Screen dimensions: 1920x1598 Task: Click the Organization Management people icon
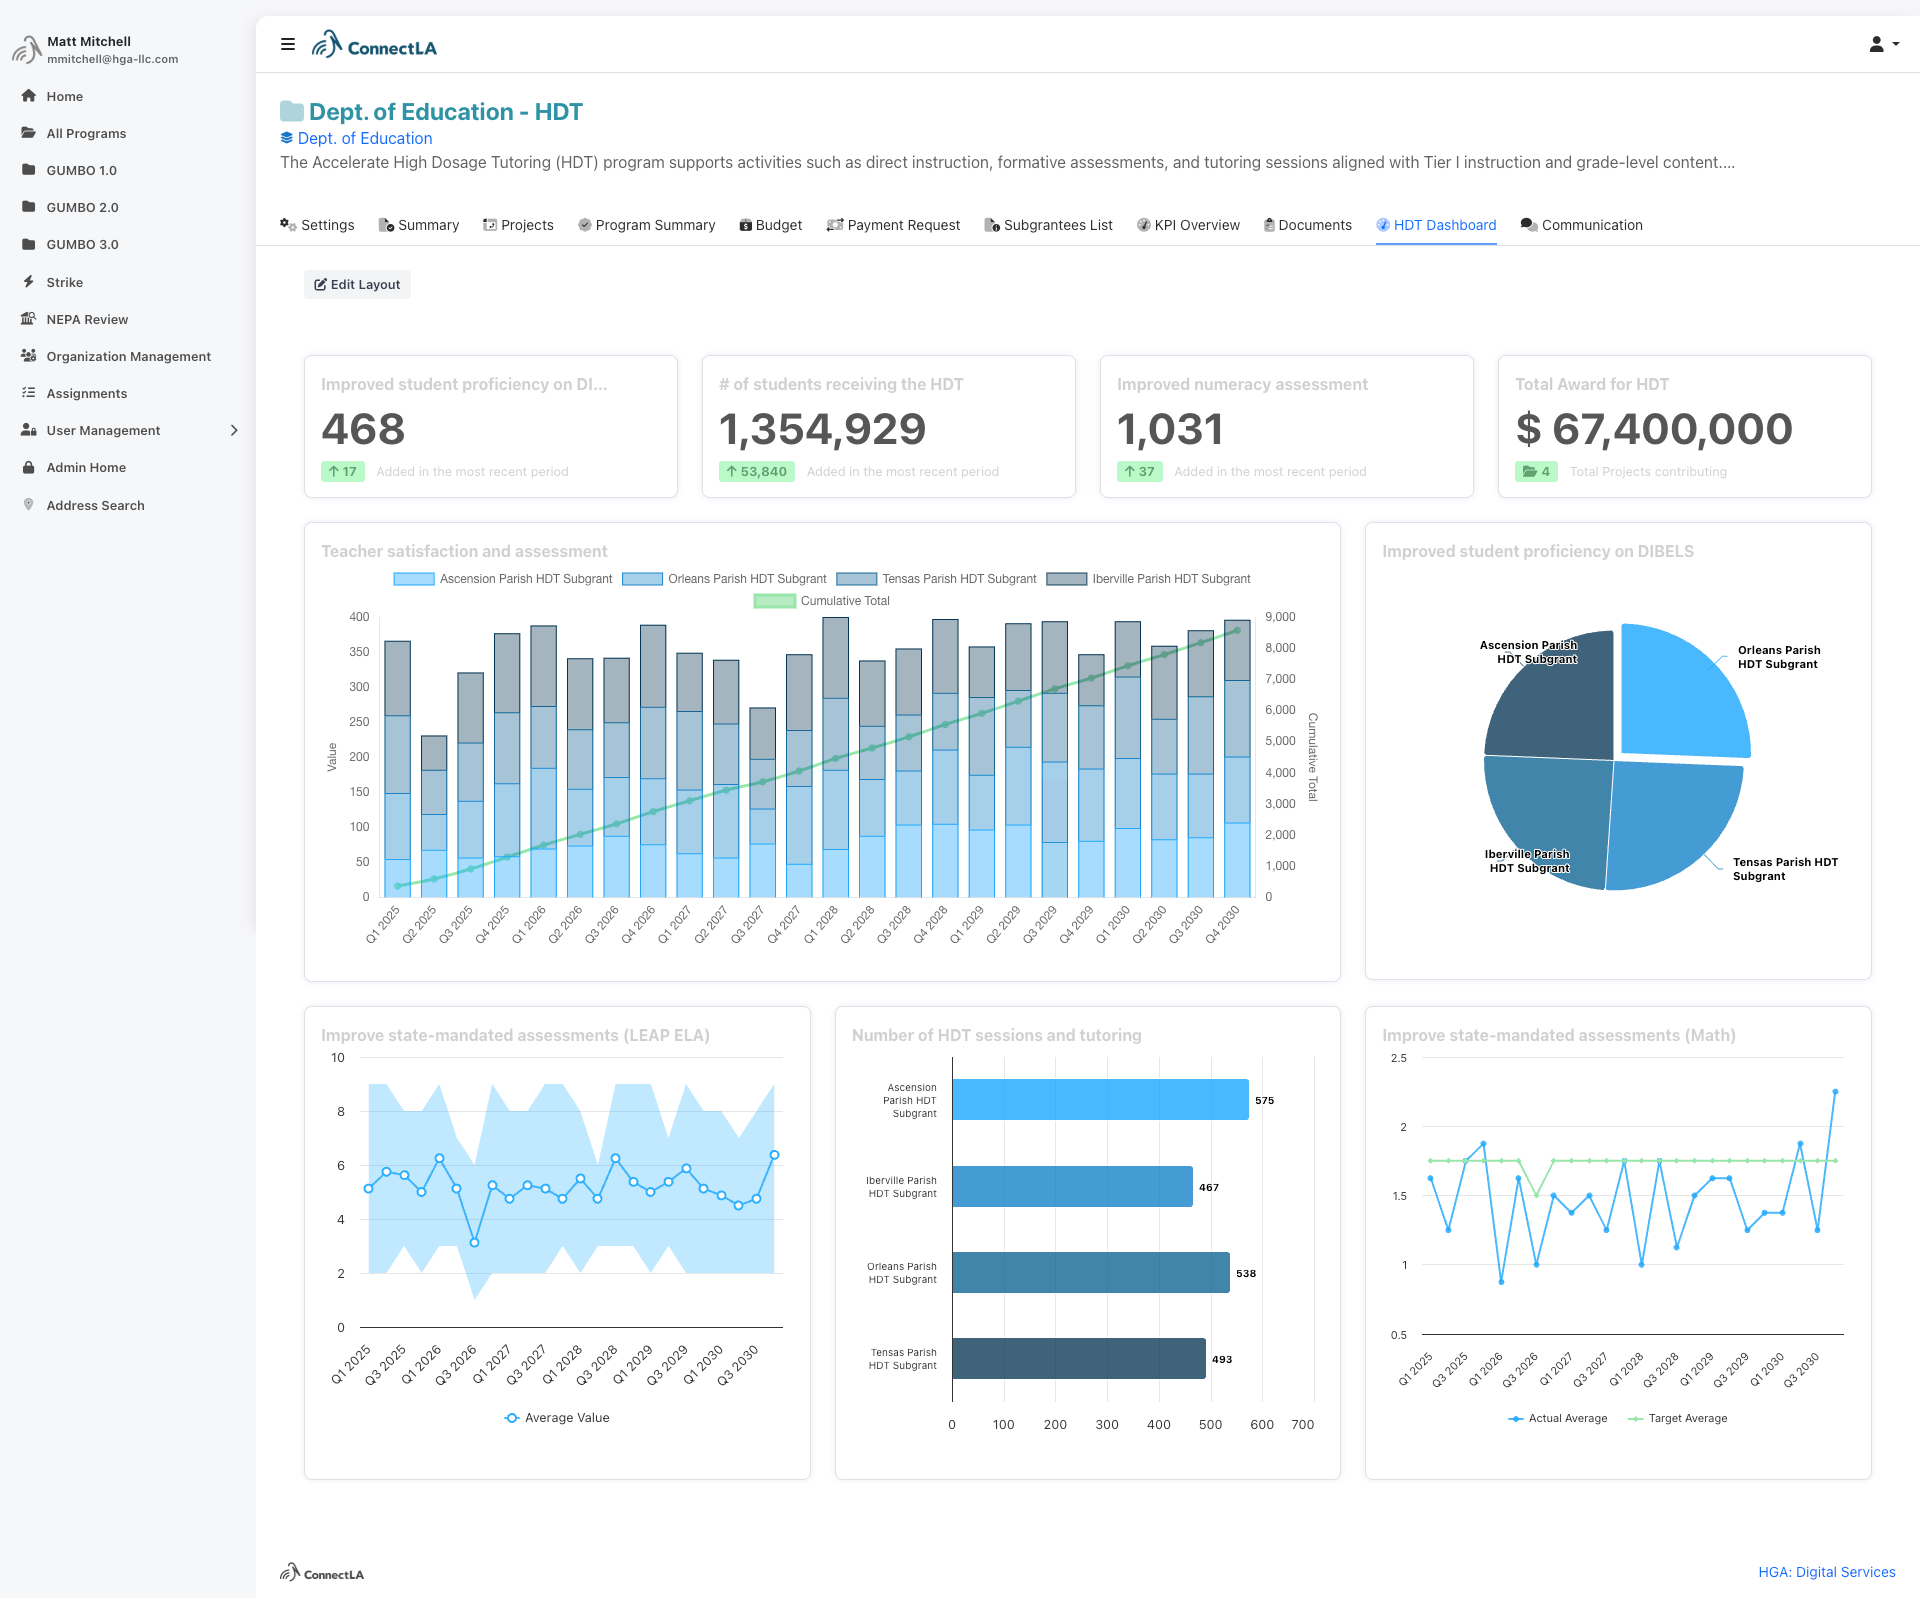tap(29, 356)
